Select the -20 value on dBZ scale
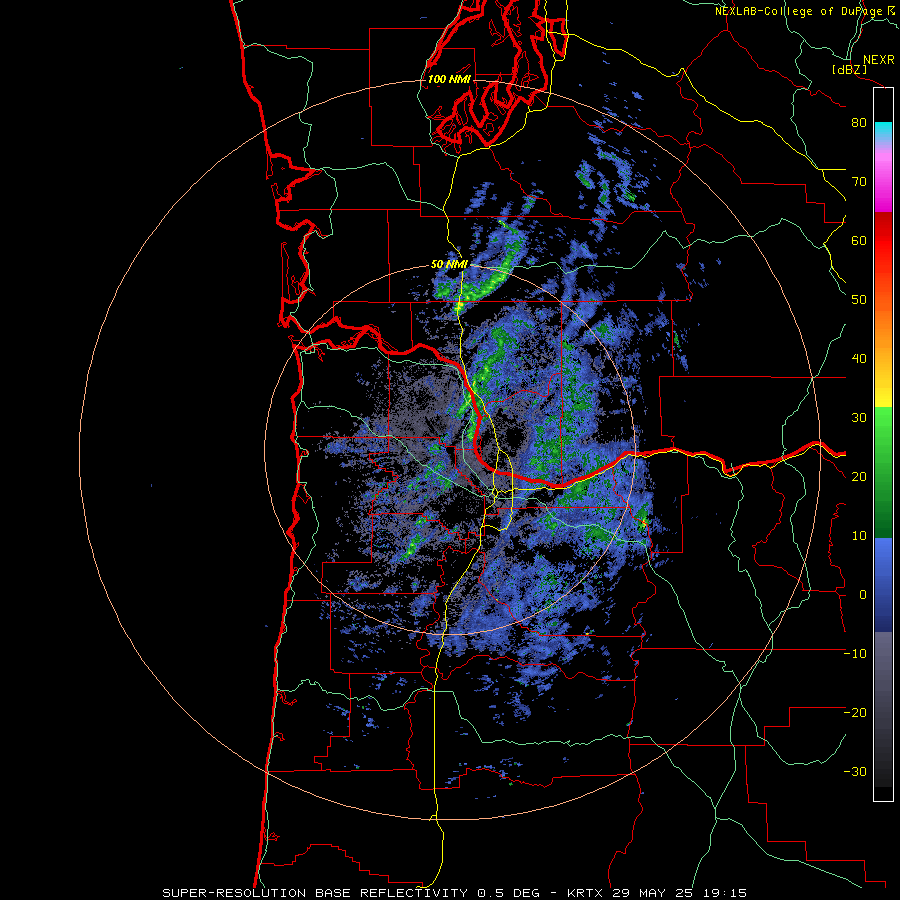The width and height of the screenshot is (900, 900). pos(855,713)
